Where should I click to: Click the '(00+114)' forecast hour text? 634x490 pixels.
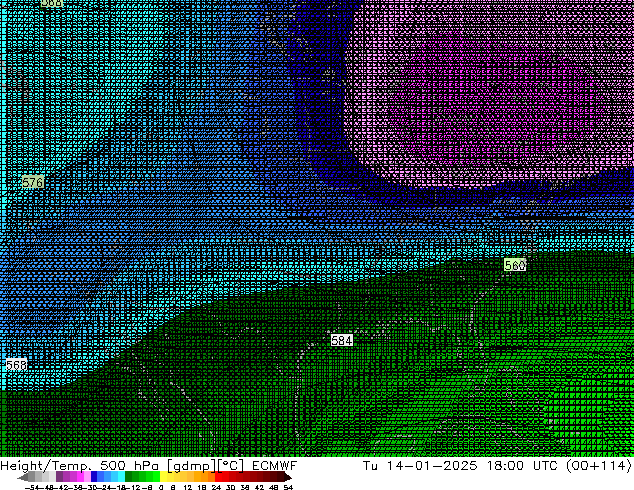(599, 465)
